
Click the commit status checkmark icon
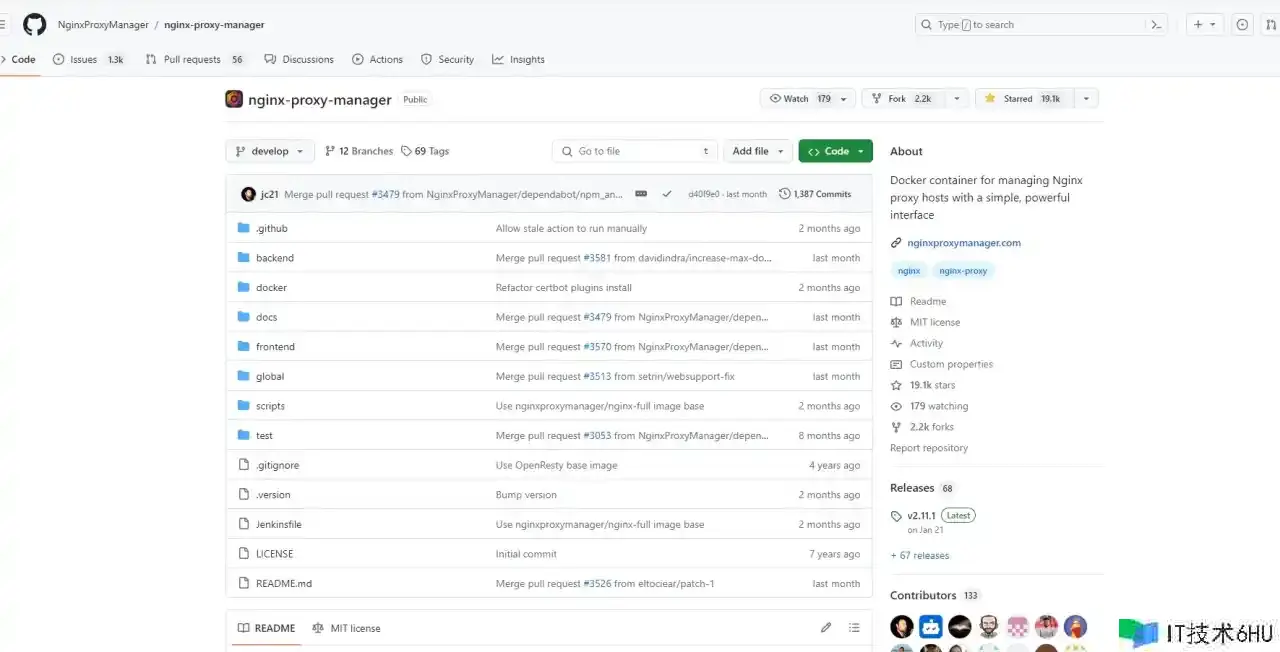[x=667, y=194]
